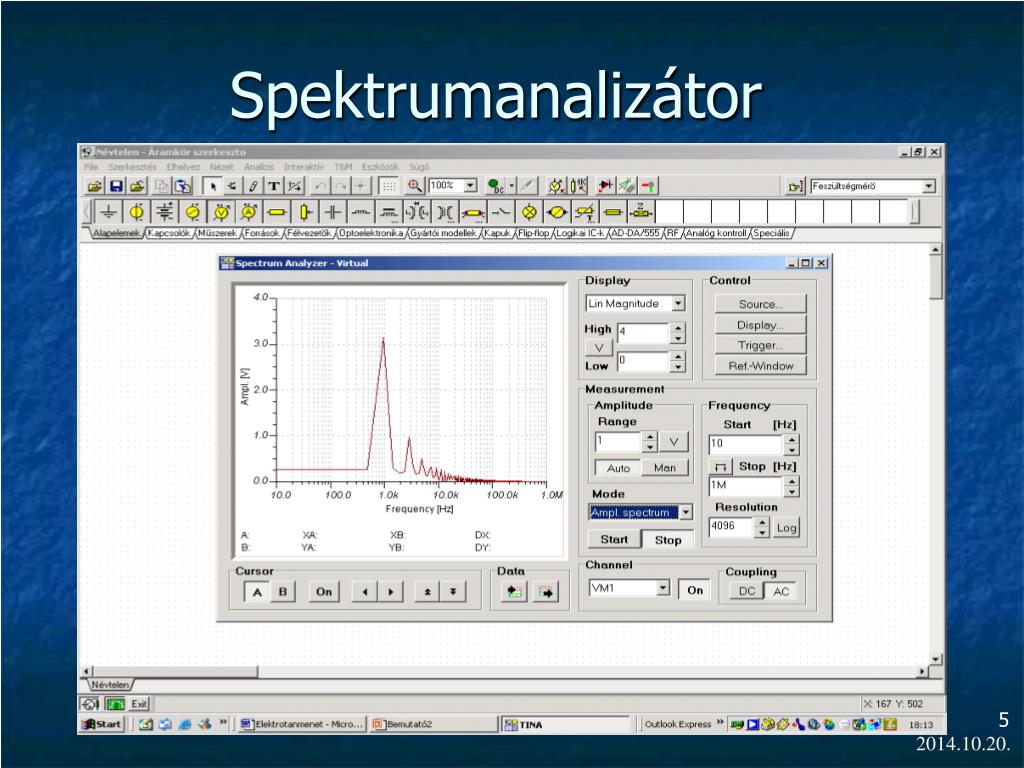Switch to the Műszerek component tab
Image resolution: width=1024 pixels, height=768 pixels.
click(218, 233)
